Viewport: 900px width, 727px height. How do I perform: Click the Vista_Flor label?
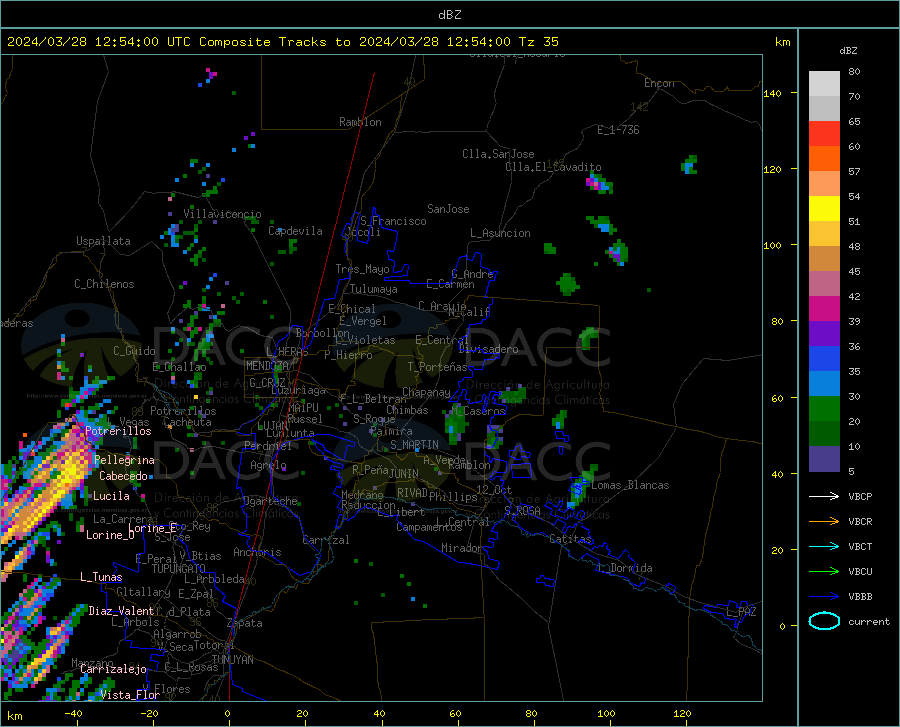point(130,695)
